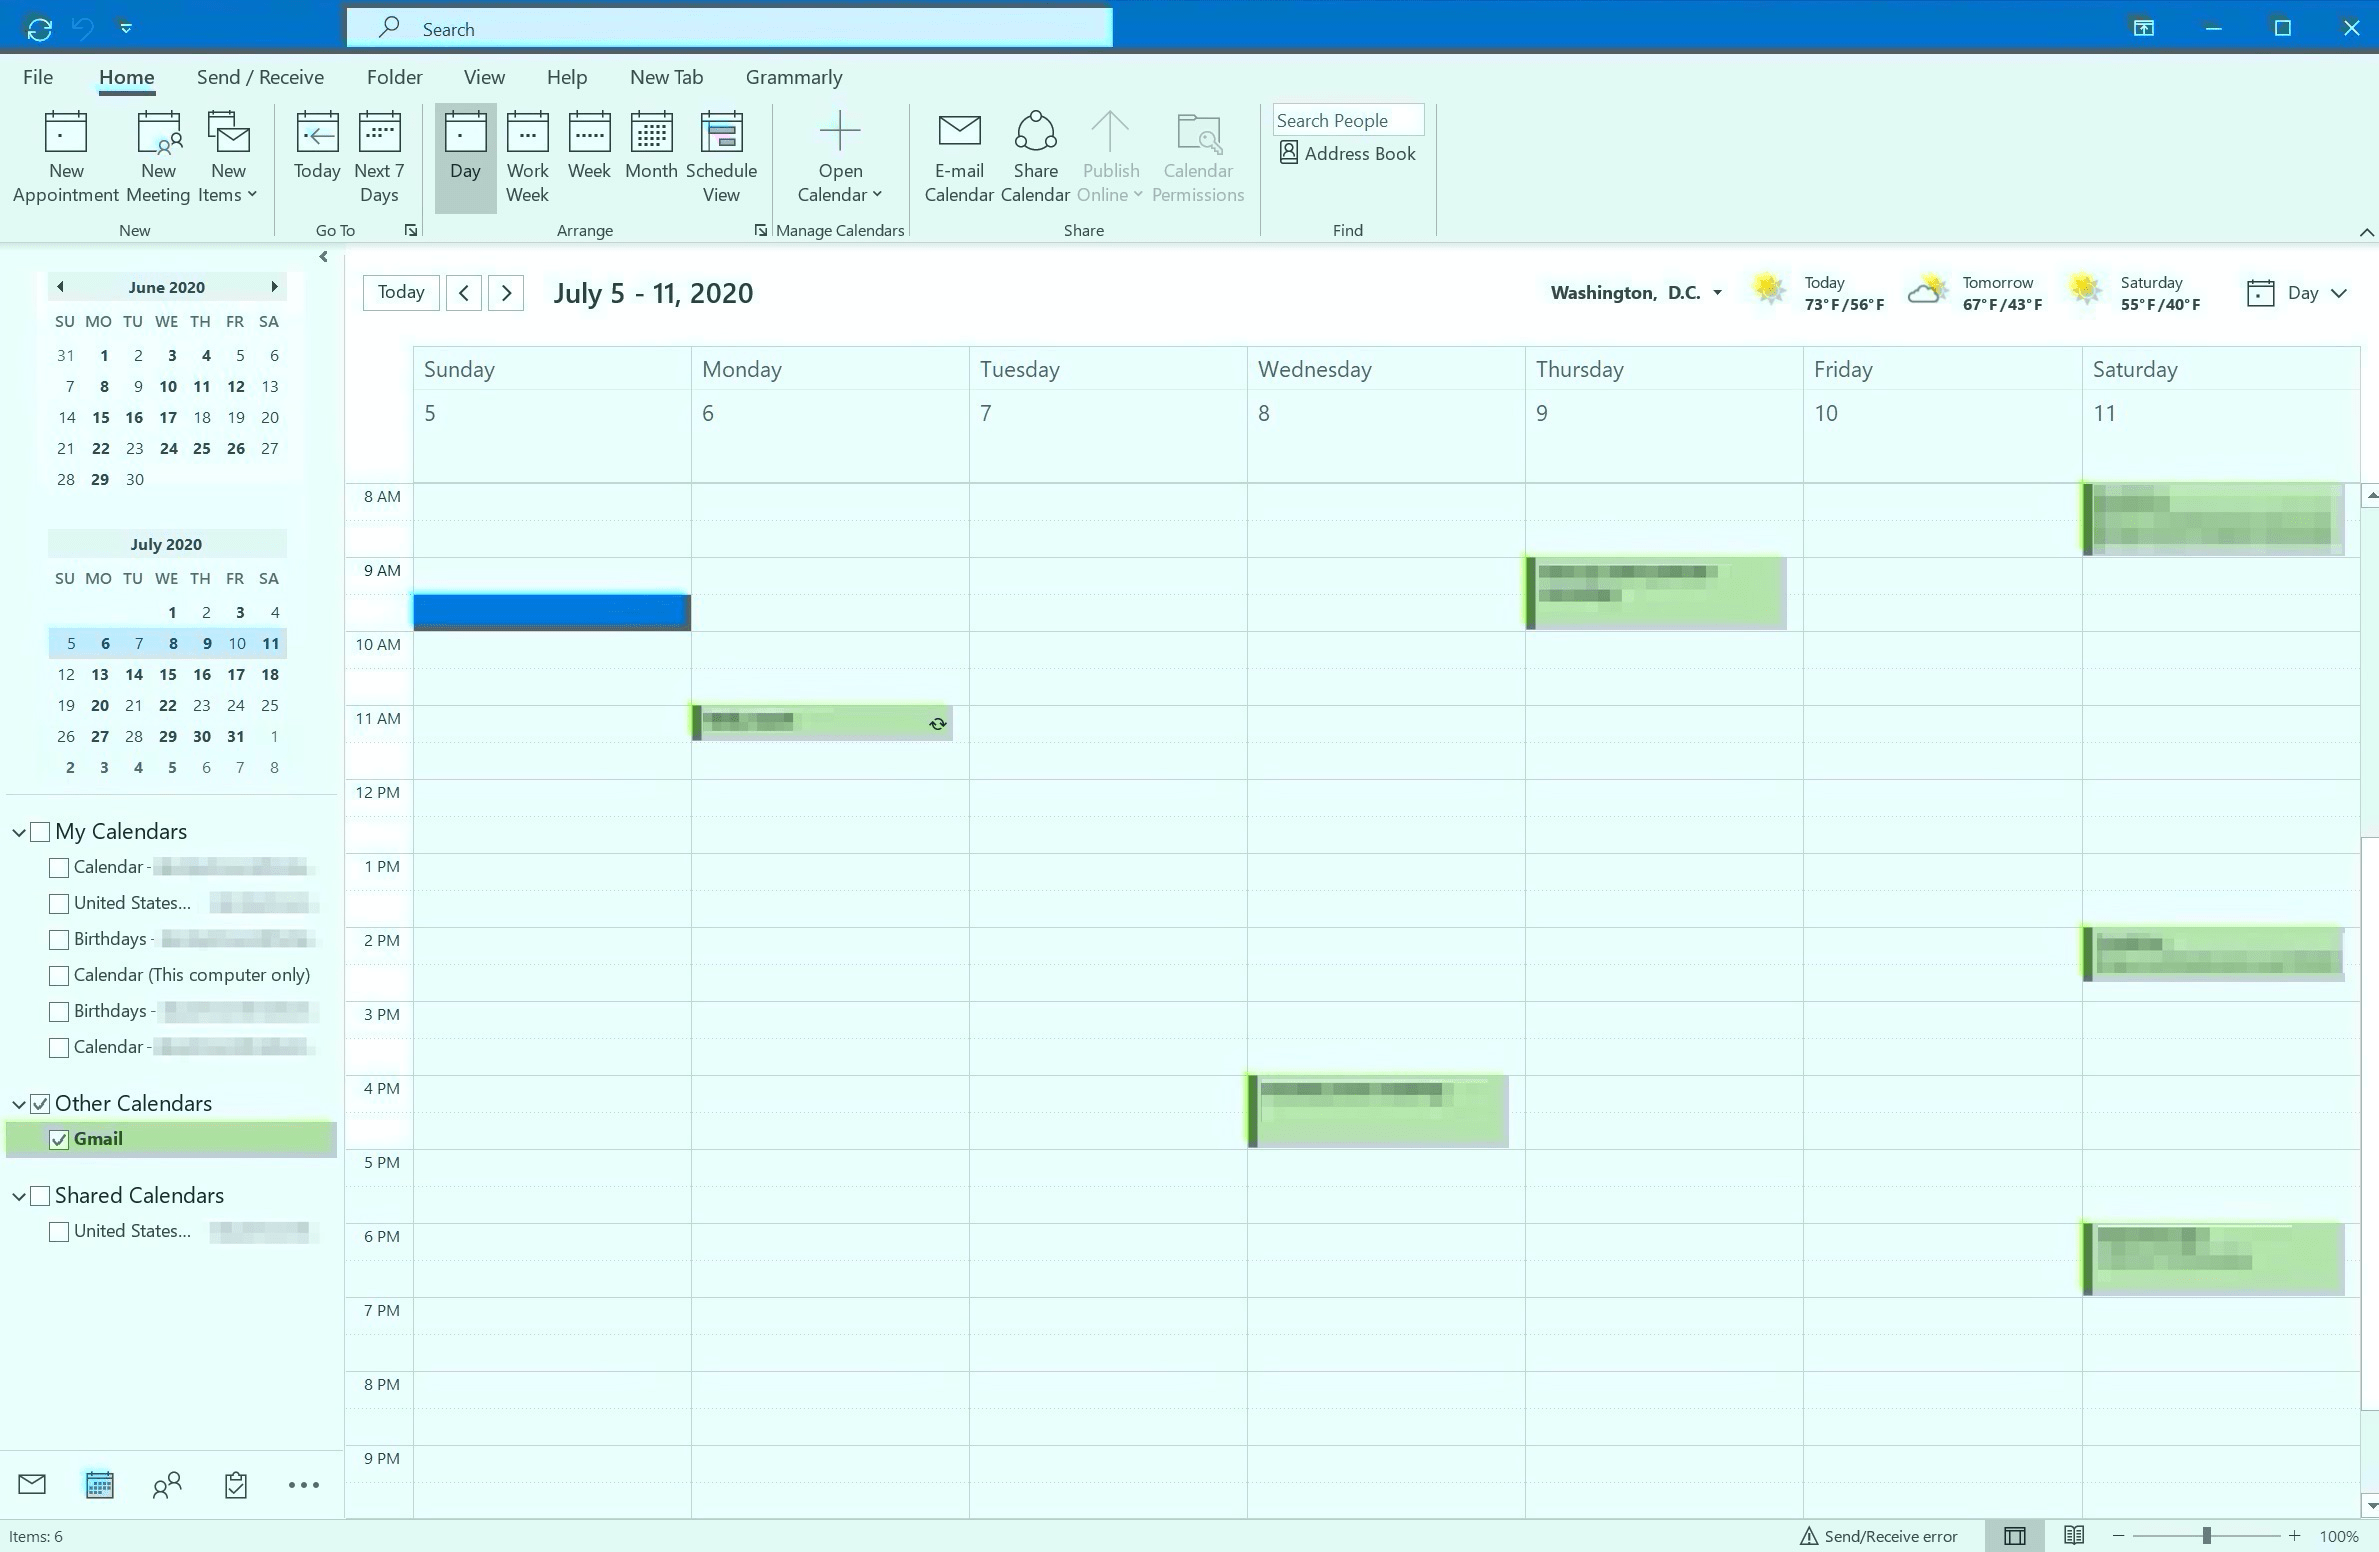This screenshot has width=2379, height=1552.
Task: Check United States under Shared Calendars
Action: pos(59,1232)
